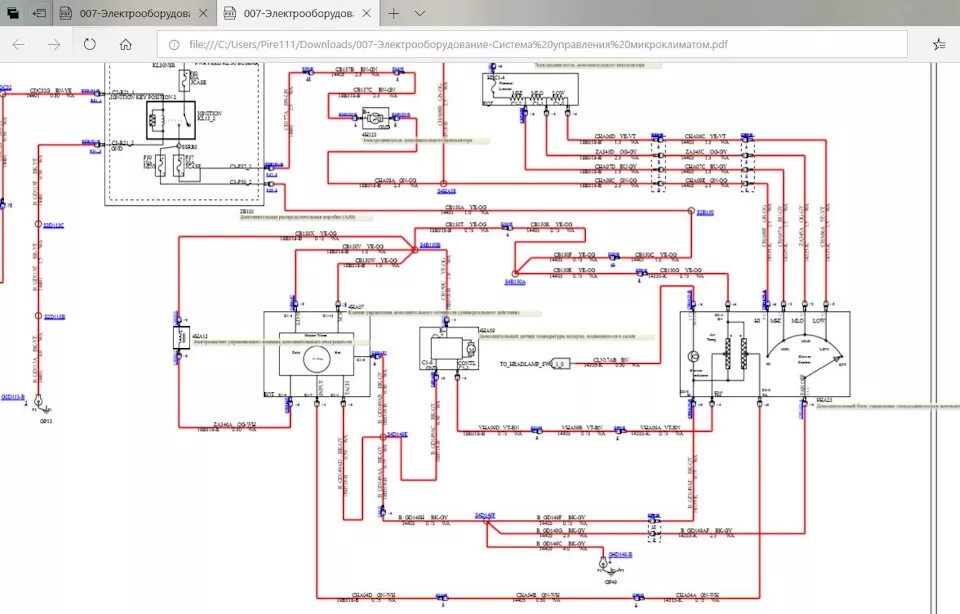Click the TO_HEADLAMP_SW reference label

(x=525, y=364)
